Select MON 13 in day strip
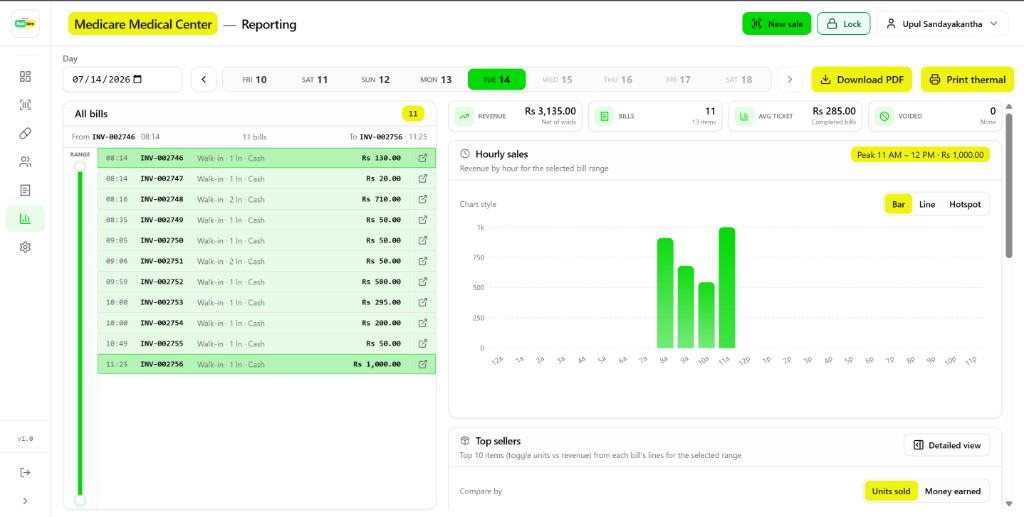Screen dimensions: 1024x517 (436, 80)
